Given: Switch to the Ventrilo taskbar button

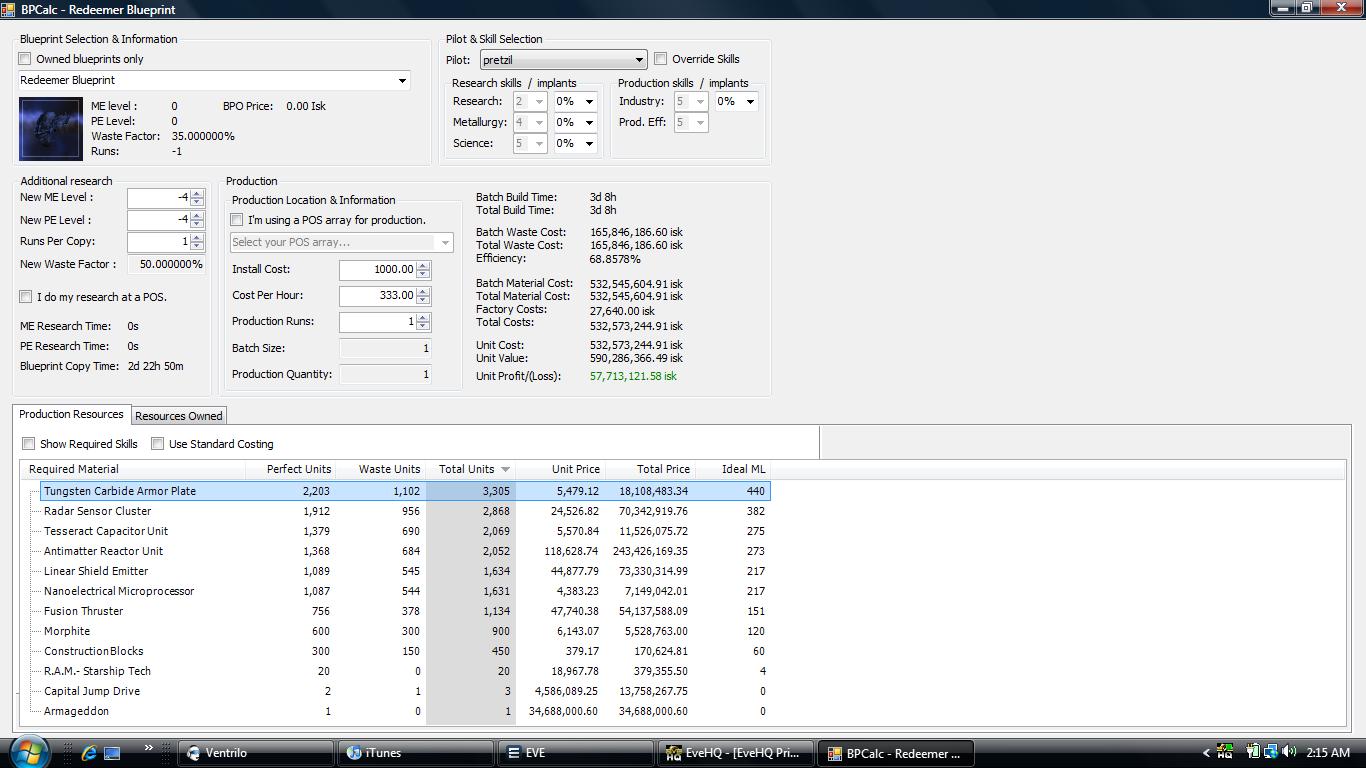Looking at the screenshot, I should click(x=256, y=753).
